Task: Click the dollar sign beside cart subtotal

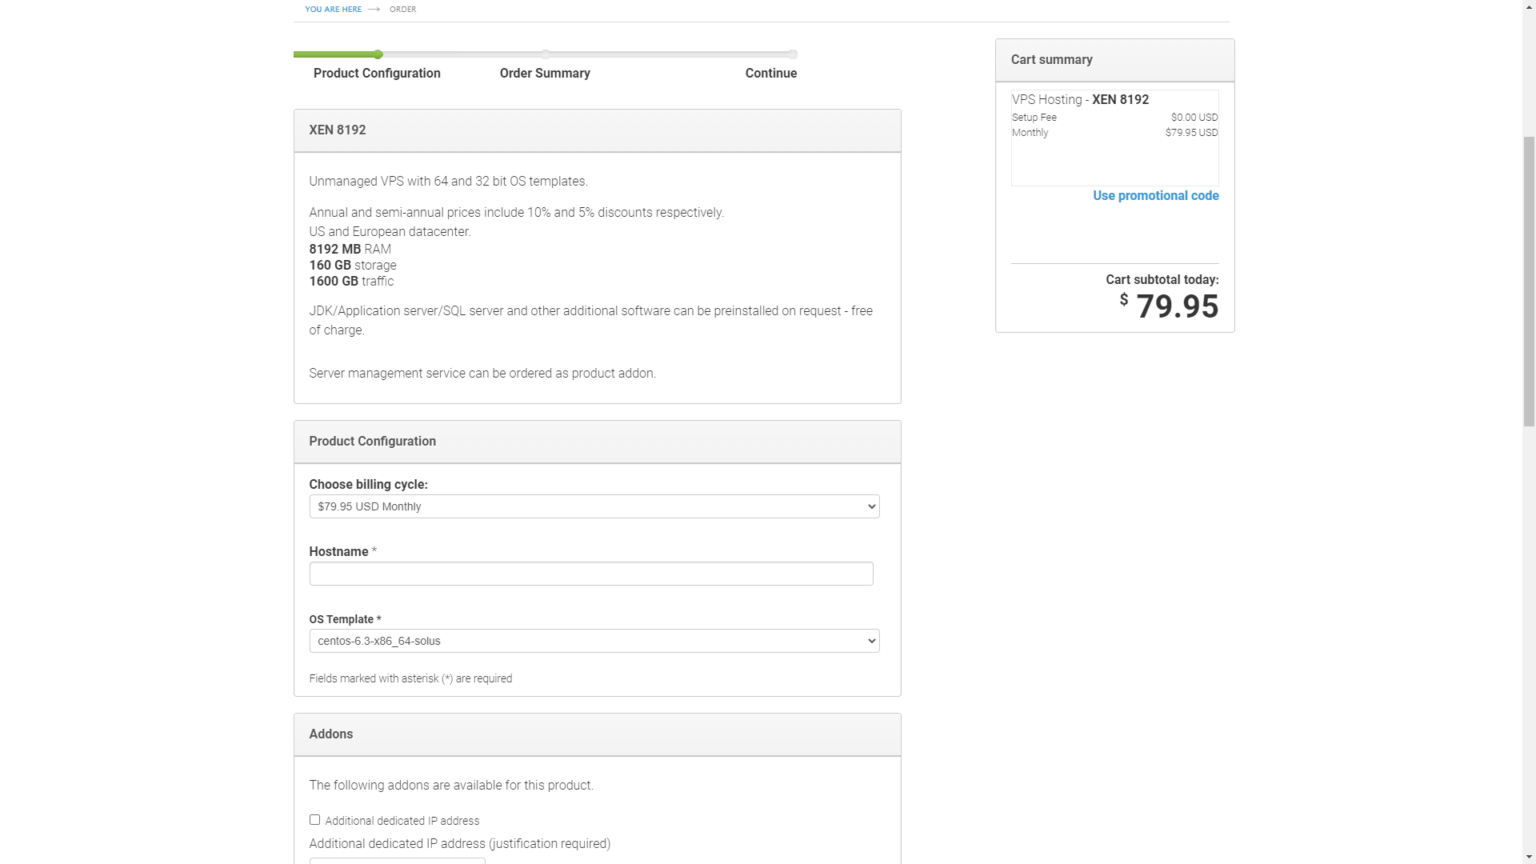Action: 1124,300
